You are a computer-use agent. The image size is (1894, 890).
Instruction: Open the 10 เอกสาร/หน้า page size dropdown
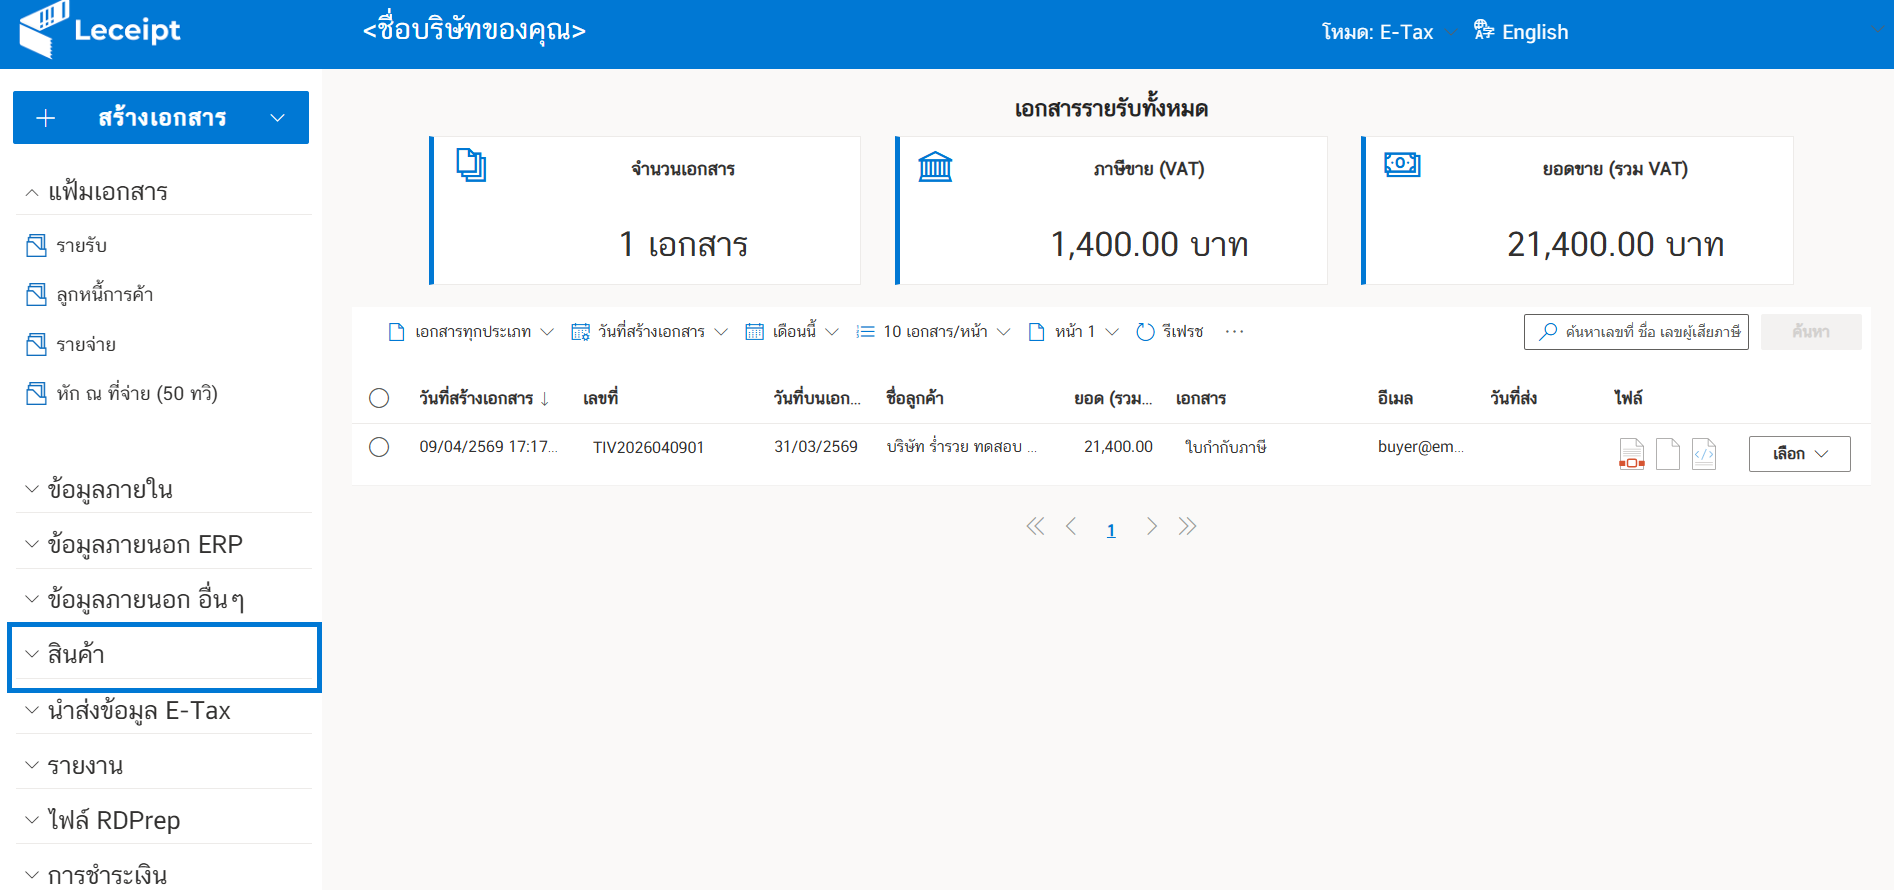934,332
